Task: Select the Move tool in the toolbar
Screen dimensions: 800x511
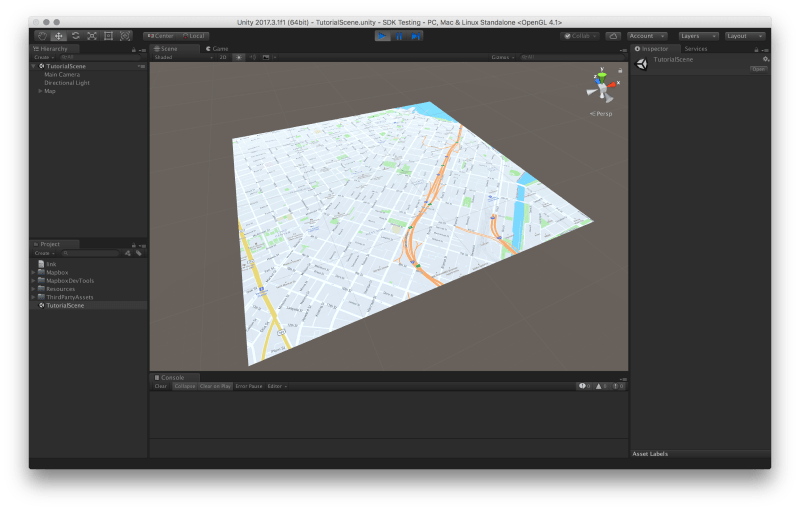Action: 59,36
